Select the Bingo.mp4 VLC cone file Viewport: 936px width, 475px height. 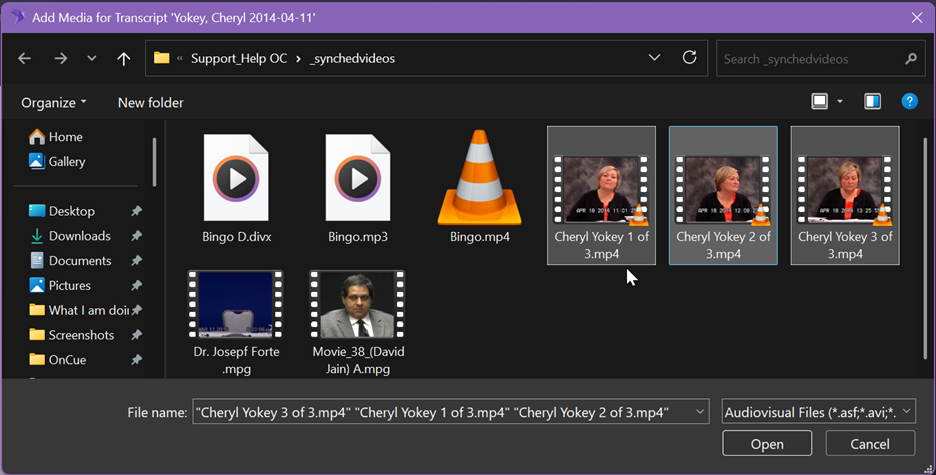click(x=480, y=180)
